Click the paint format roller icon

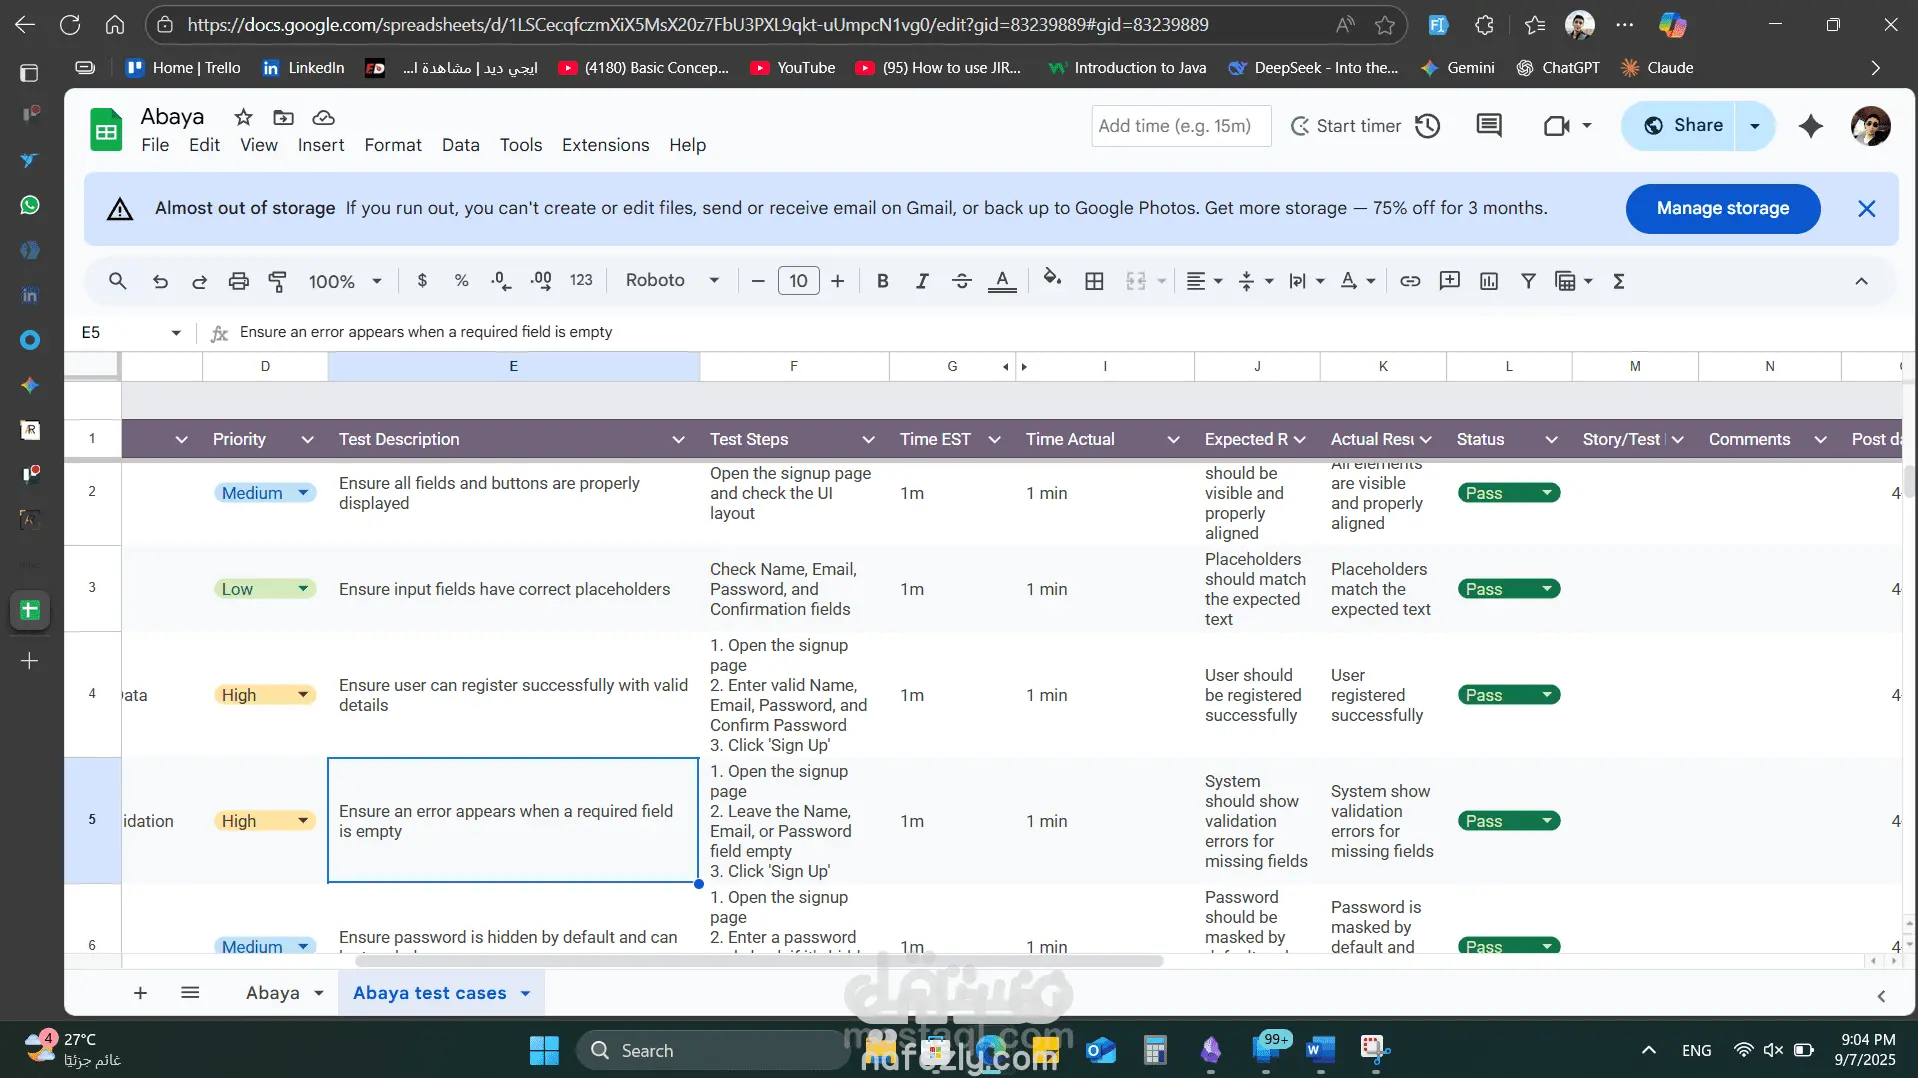coord(278,281)
